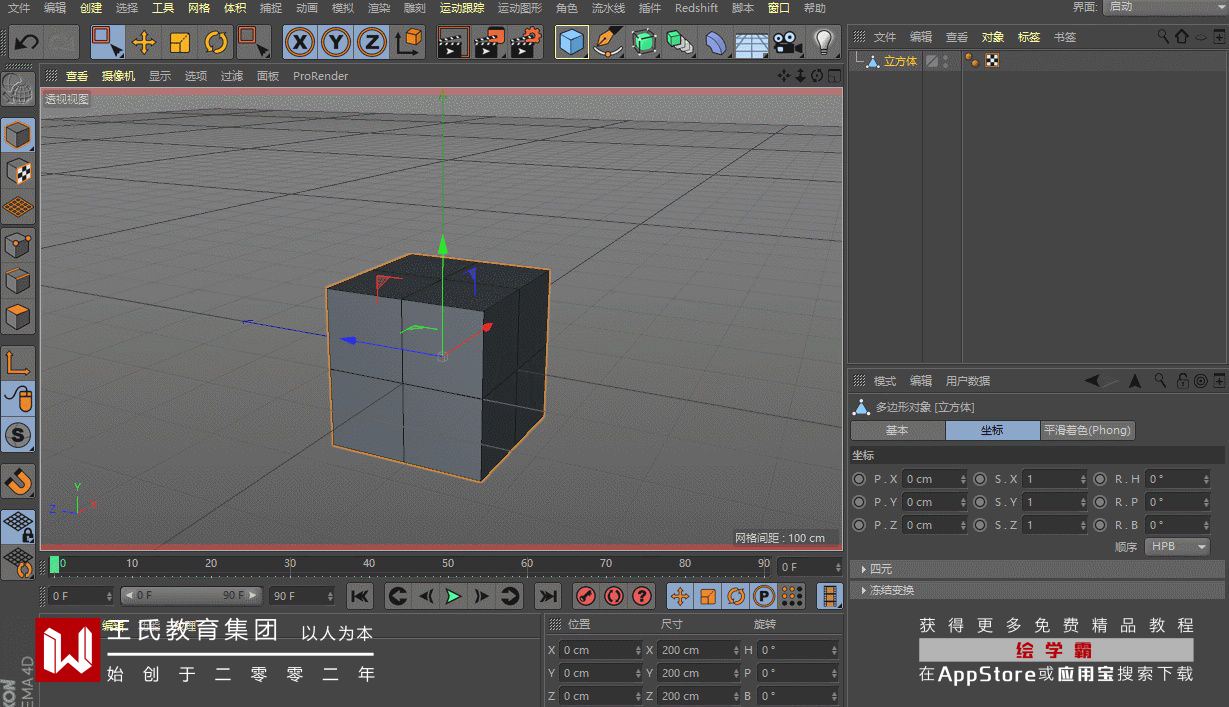This screenshot has height=707, width=1229.
Task: Toggle the X axis lock
Action: [x=300, y=42]
